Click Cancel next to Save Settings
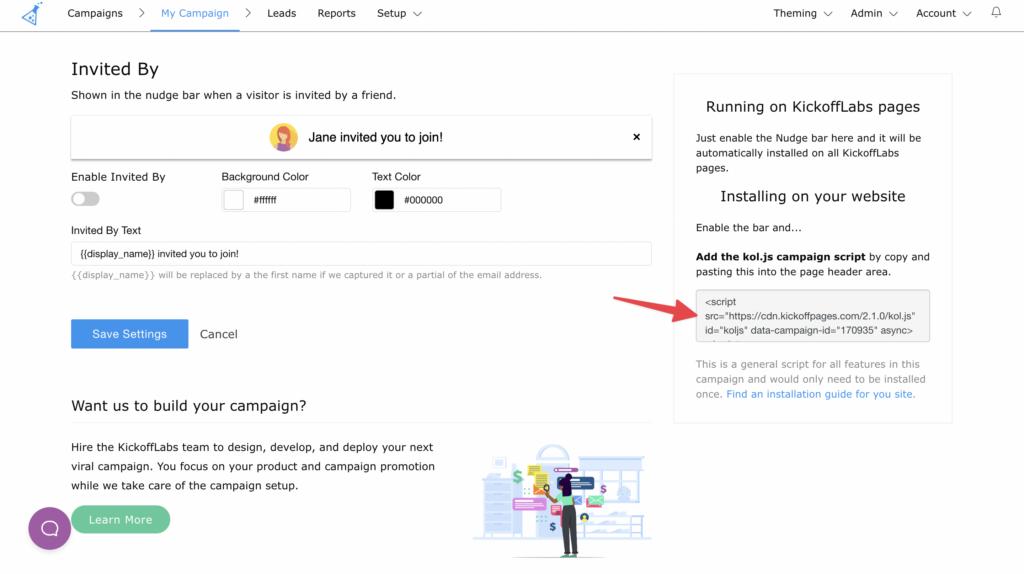Screen dimensions: 1024x574 tap(219, 334)
